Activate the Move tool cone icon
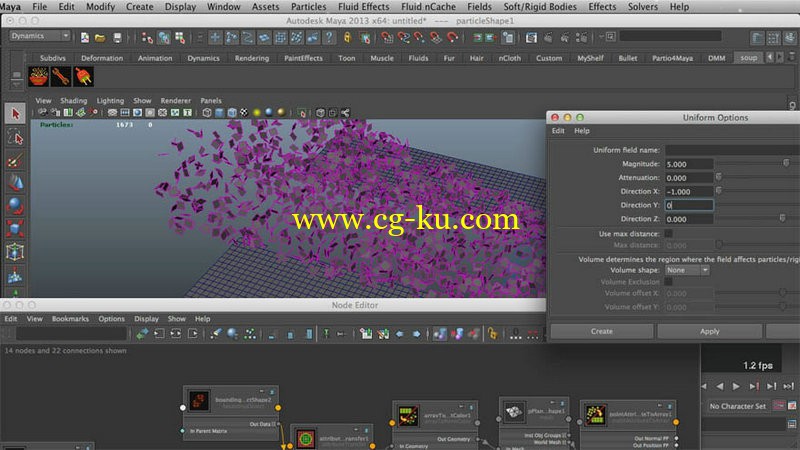The height and width of the screenshot is (450, 800). pos(15,183)
